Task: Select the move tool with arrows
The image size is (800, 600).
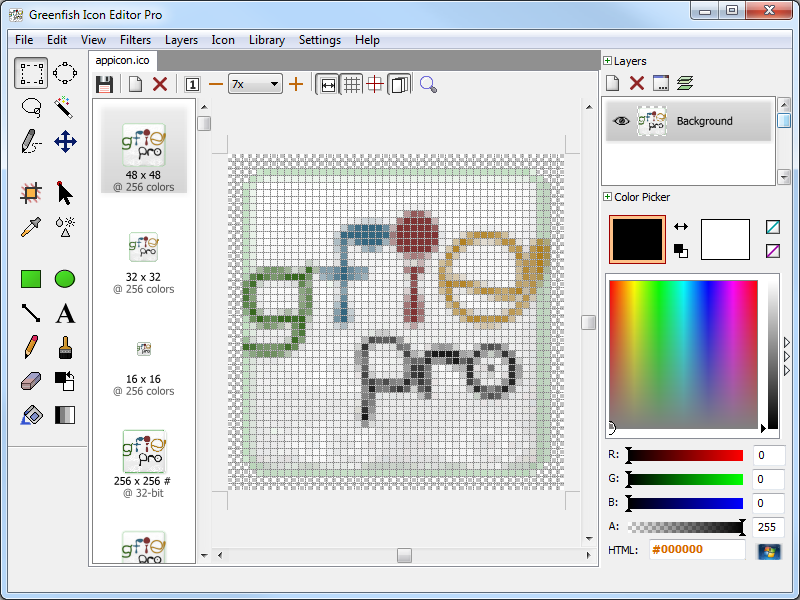Action: (x=64, y=142)
